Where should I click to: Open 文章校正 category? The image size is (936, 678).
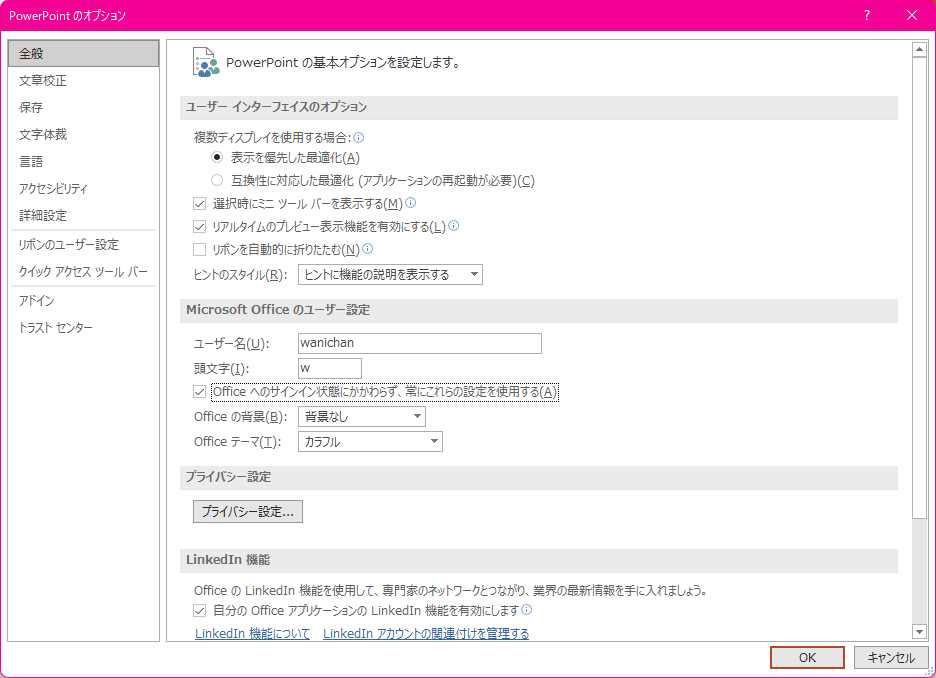click(84, 81)
